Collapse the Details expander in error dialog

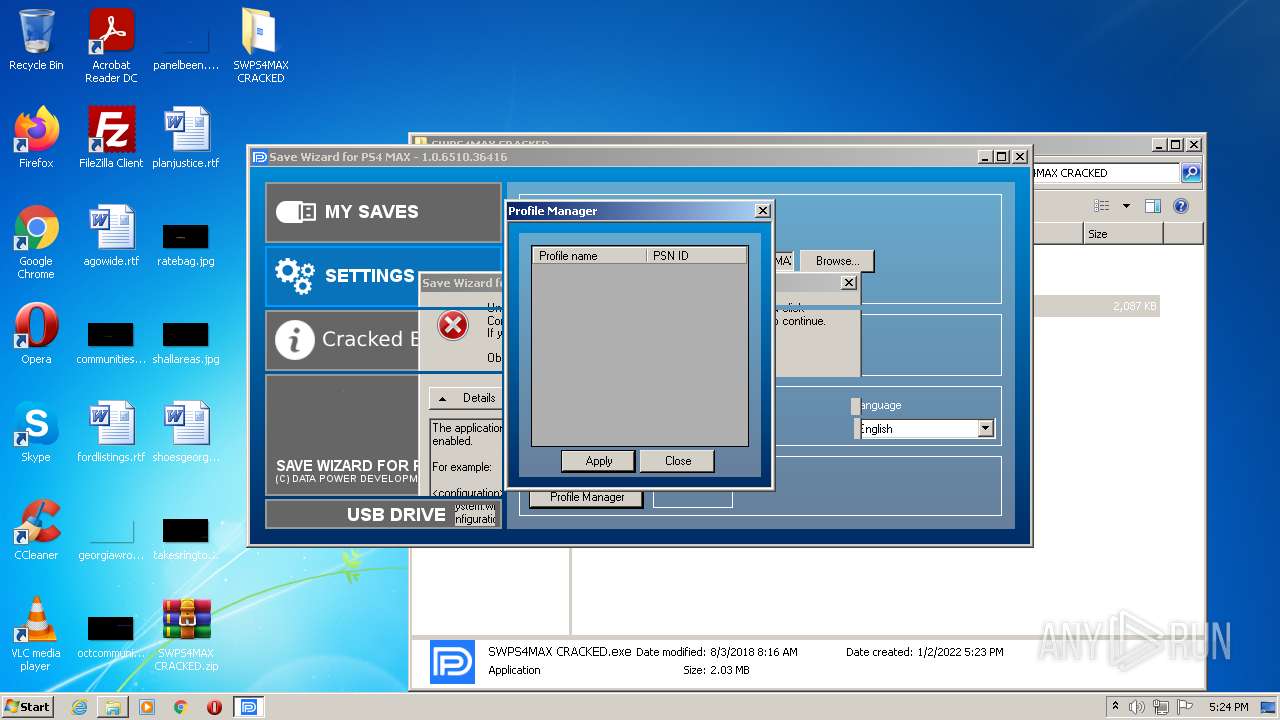tap(466, 398)
